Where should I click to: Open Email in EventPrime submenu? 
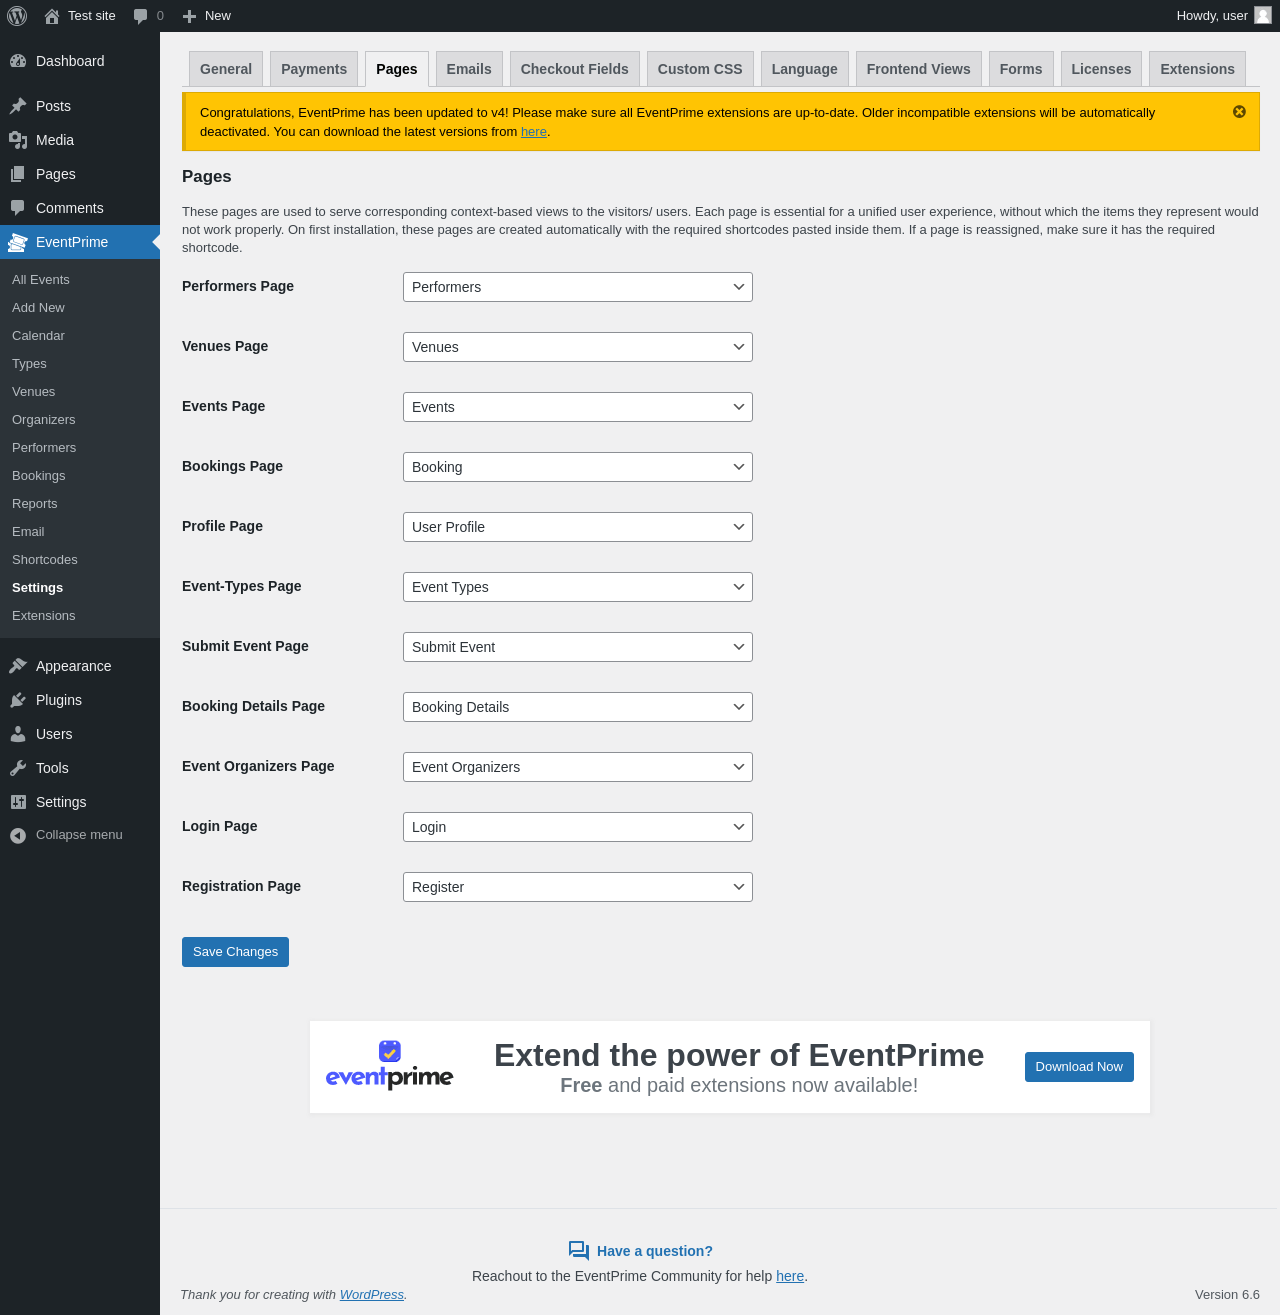(80, 532)
